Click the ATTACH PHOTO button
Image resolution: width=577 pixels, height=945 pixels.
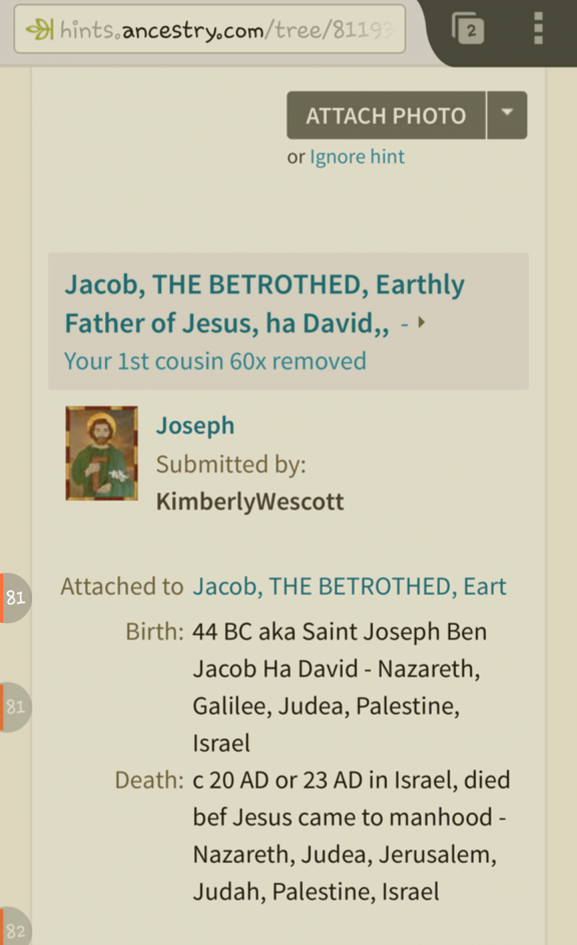click(x=386, y=115)
